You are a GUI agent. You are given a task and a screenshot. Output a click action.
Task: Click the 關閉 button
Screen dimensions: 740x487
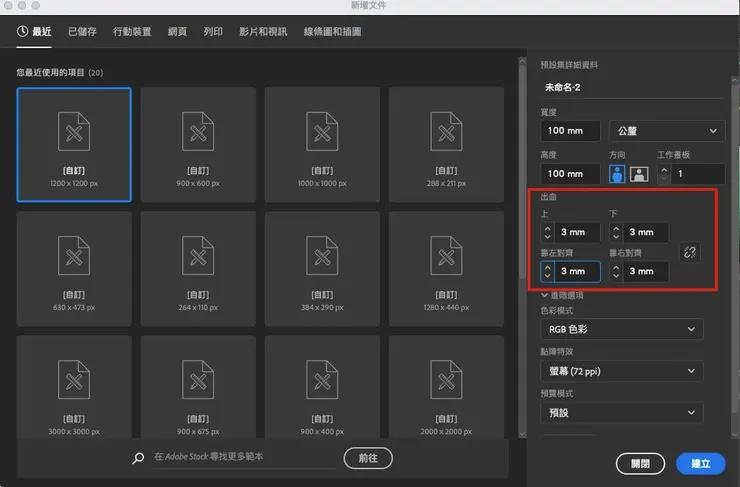coord(640,464)
